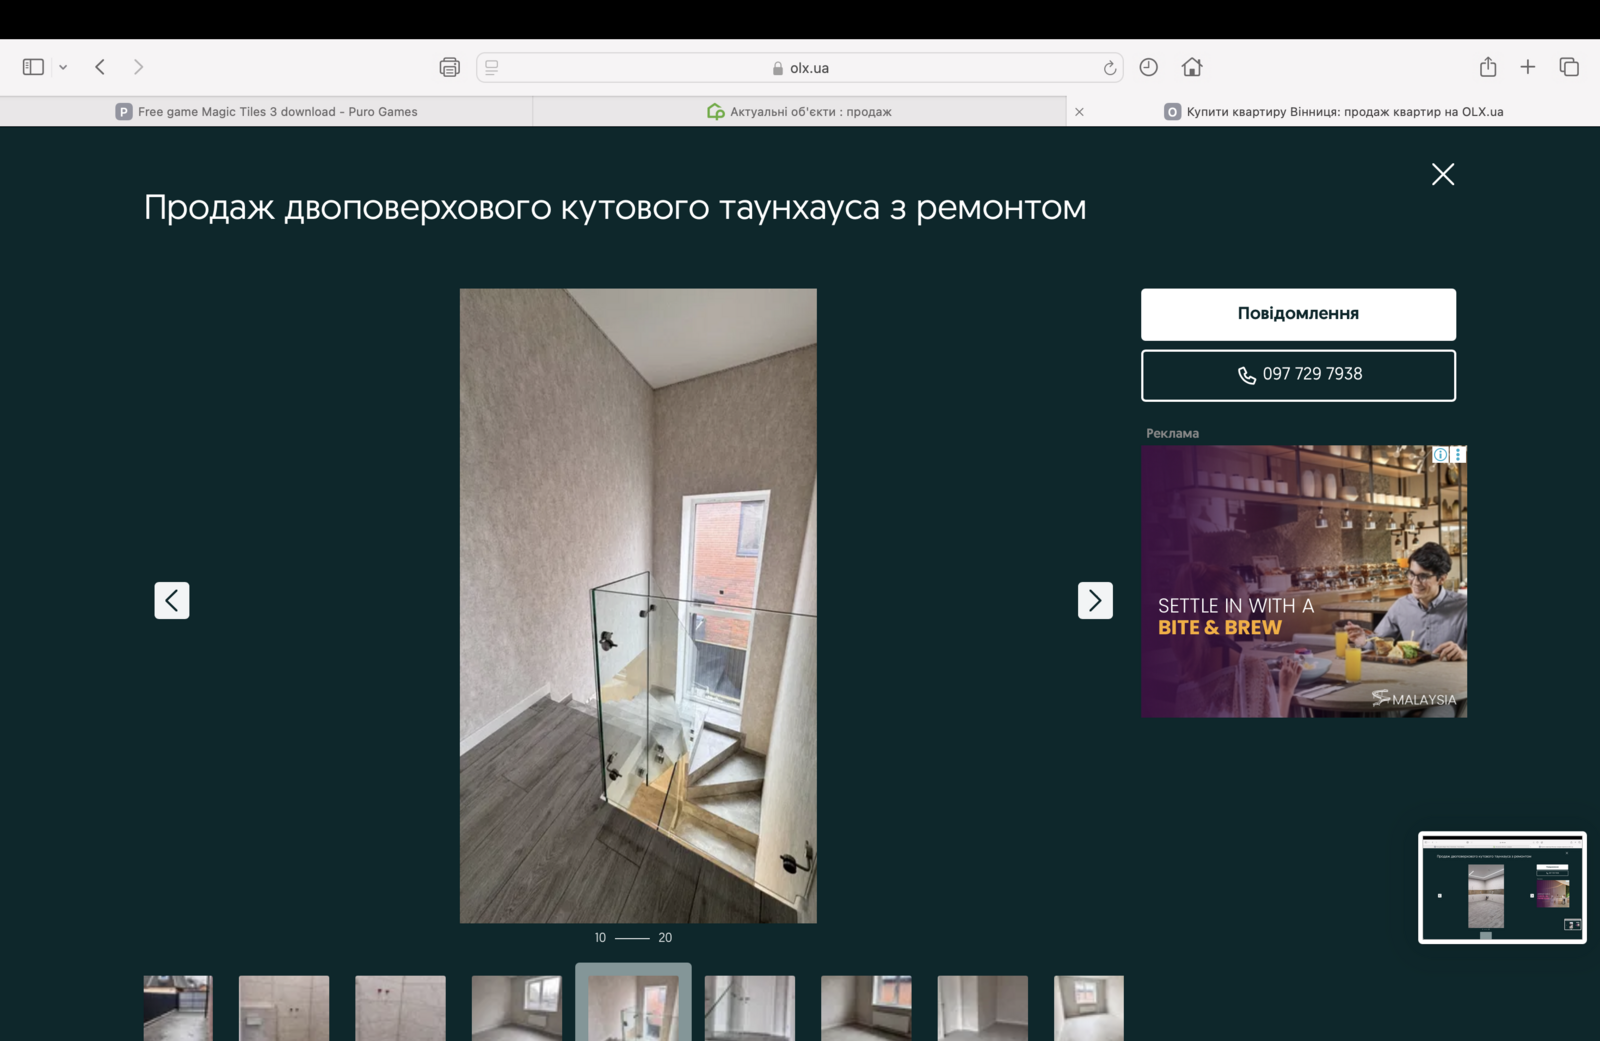Close the gallery with X button
The height and width of the screenshot is (1041, 1600).
click(x=1442, y=175)
